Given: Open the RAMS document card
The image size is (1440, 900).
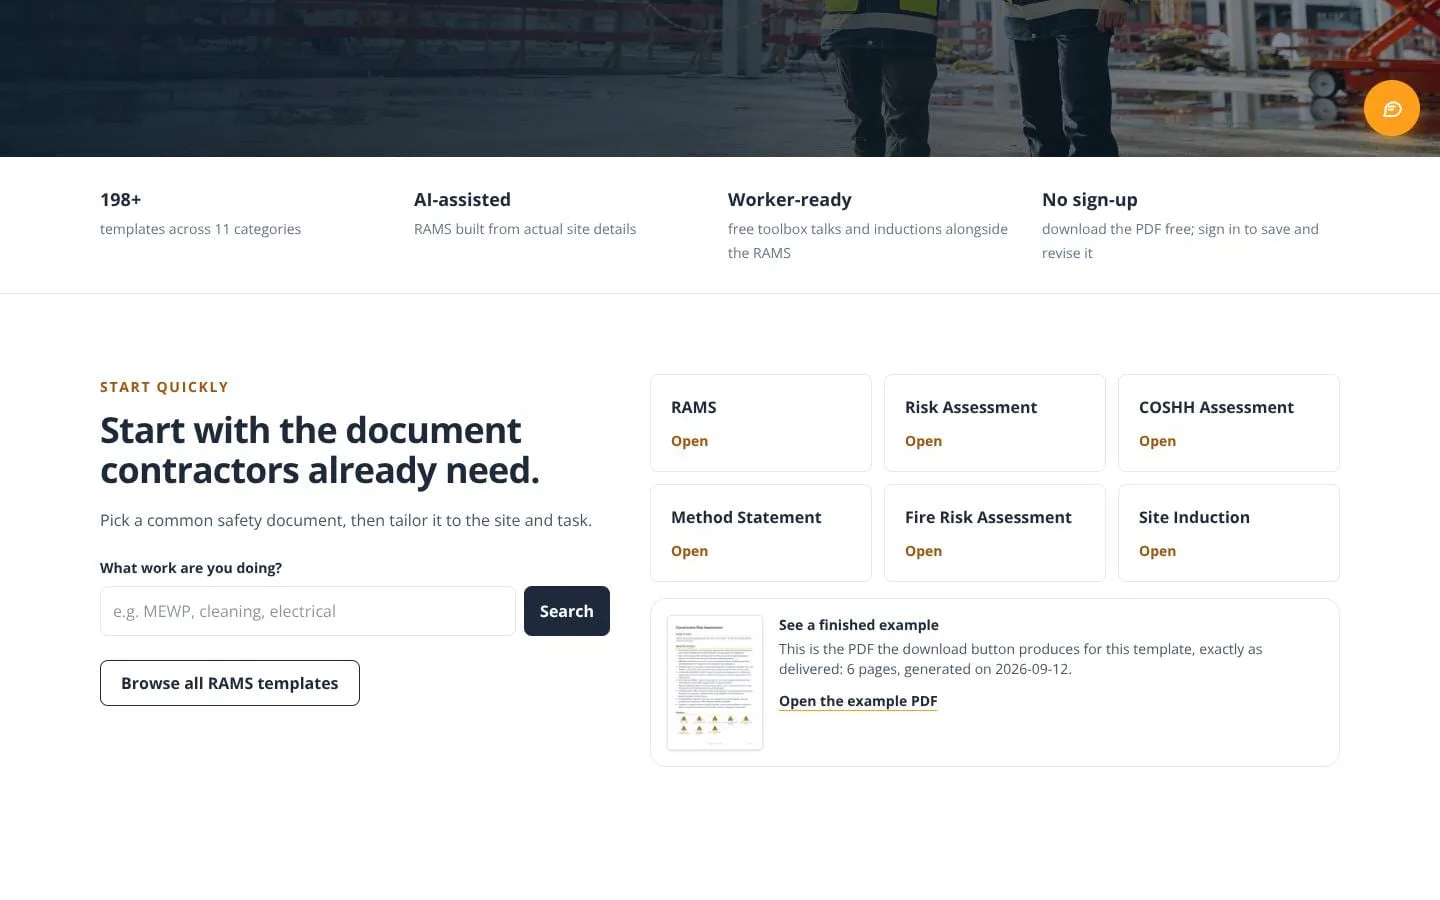Looking at the screenshot, I should (761, 423).
